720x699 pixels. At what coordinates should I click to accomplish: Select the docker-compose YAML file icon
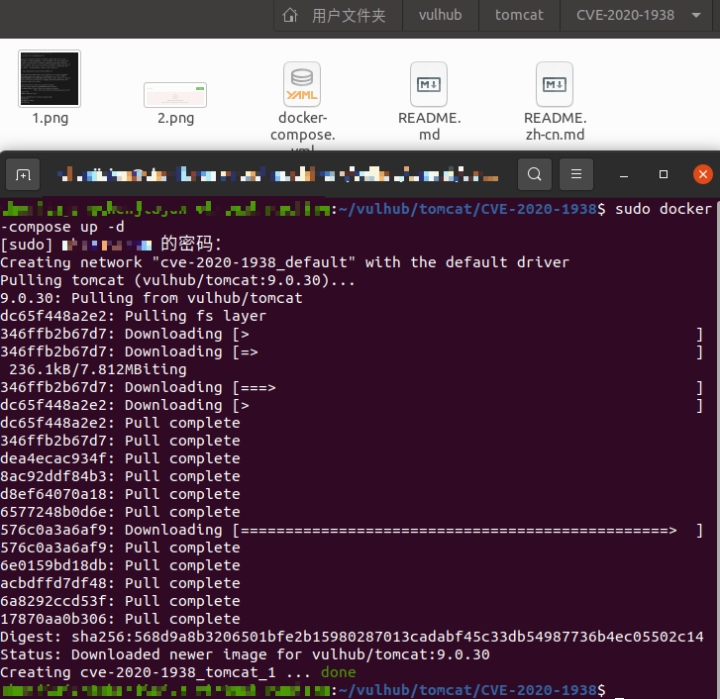tap(302, 84)
